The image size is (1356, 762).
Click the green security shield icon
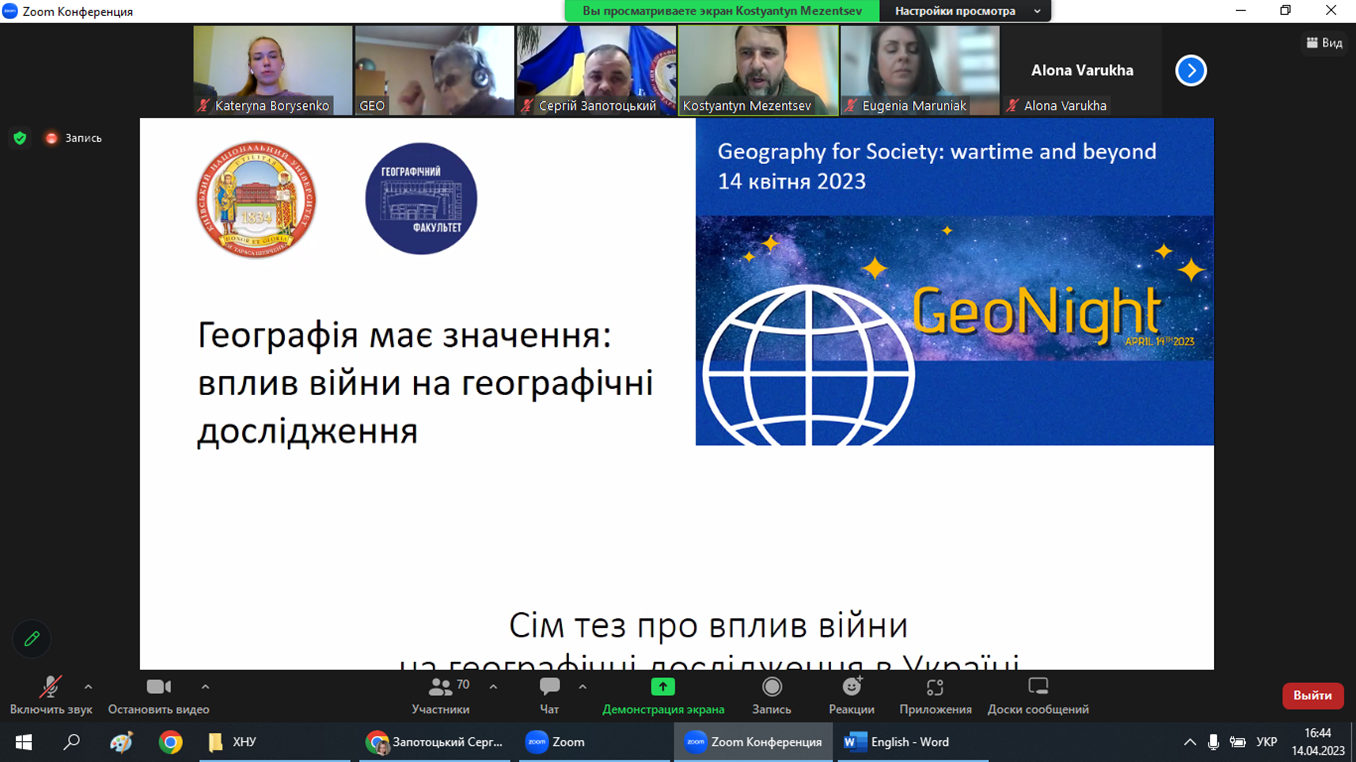[x=20, y=138]
